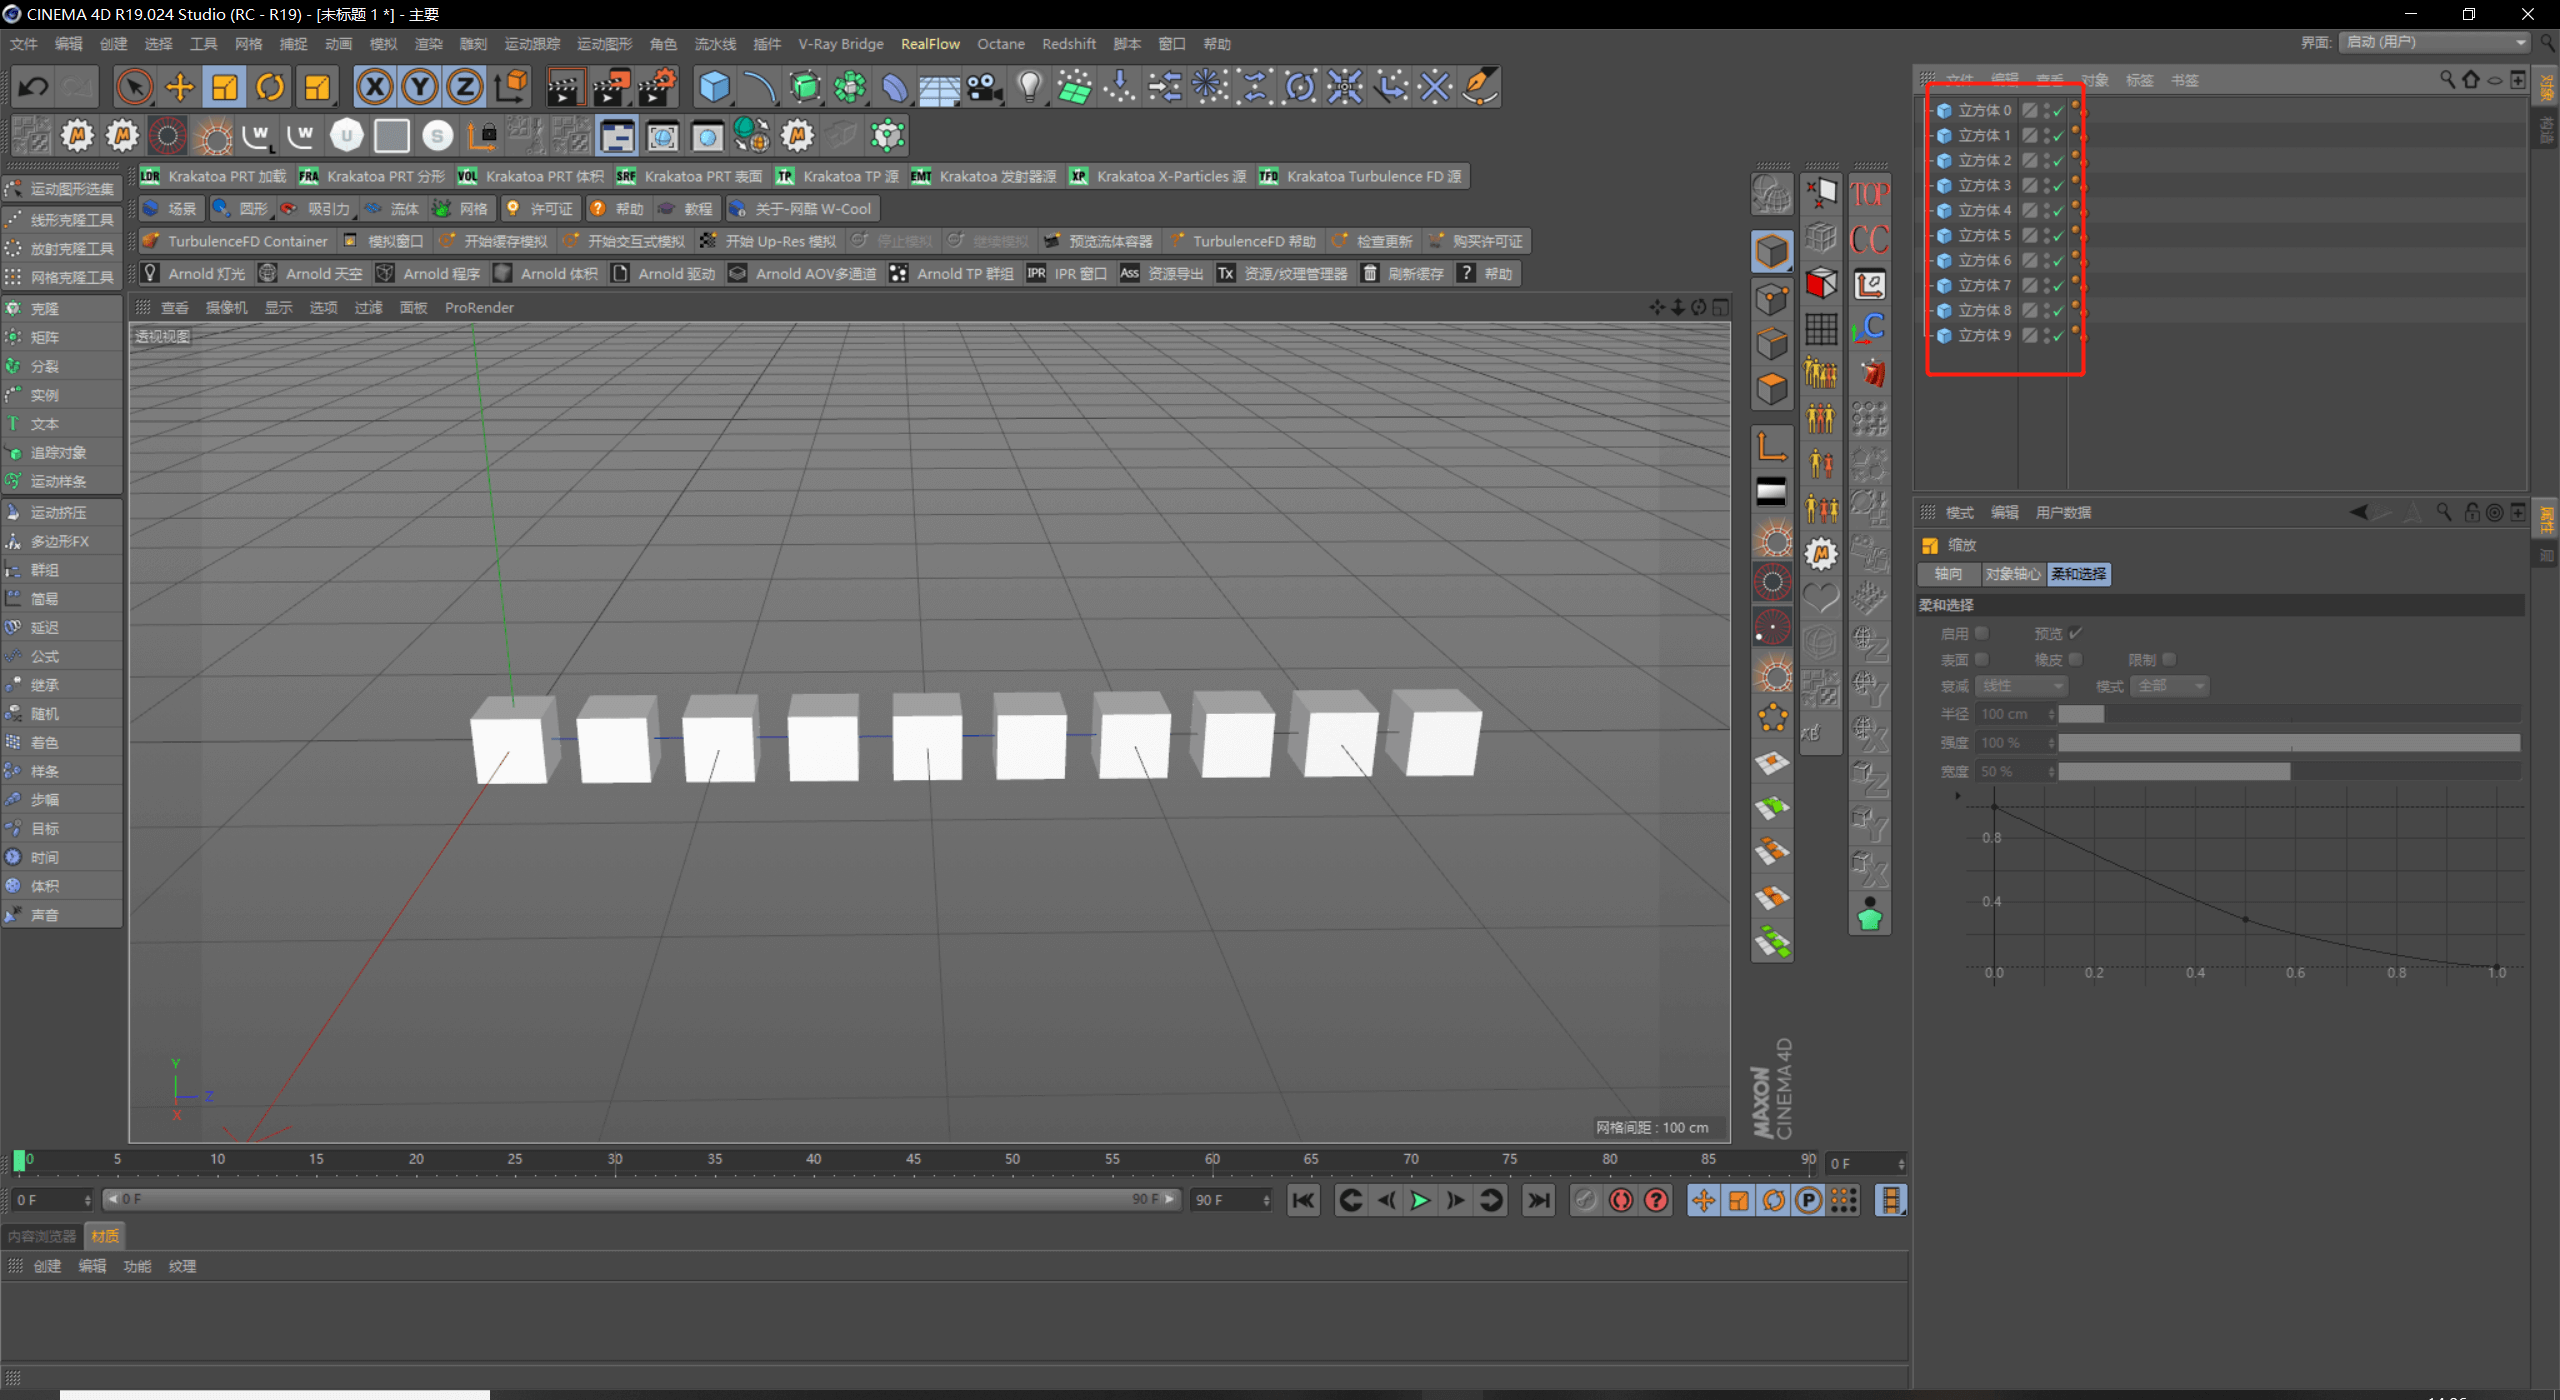This screenshot has height=1400, width=2560.
Task: Toggle the 限制 checkbox
Action: 2169,659
